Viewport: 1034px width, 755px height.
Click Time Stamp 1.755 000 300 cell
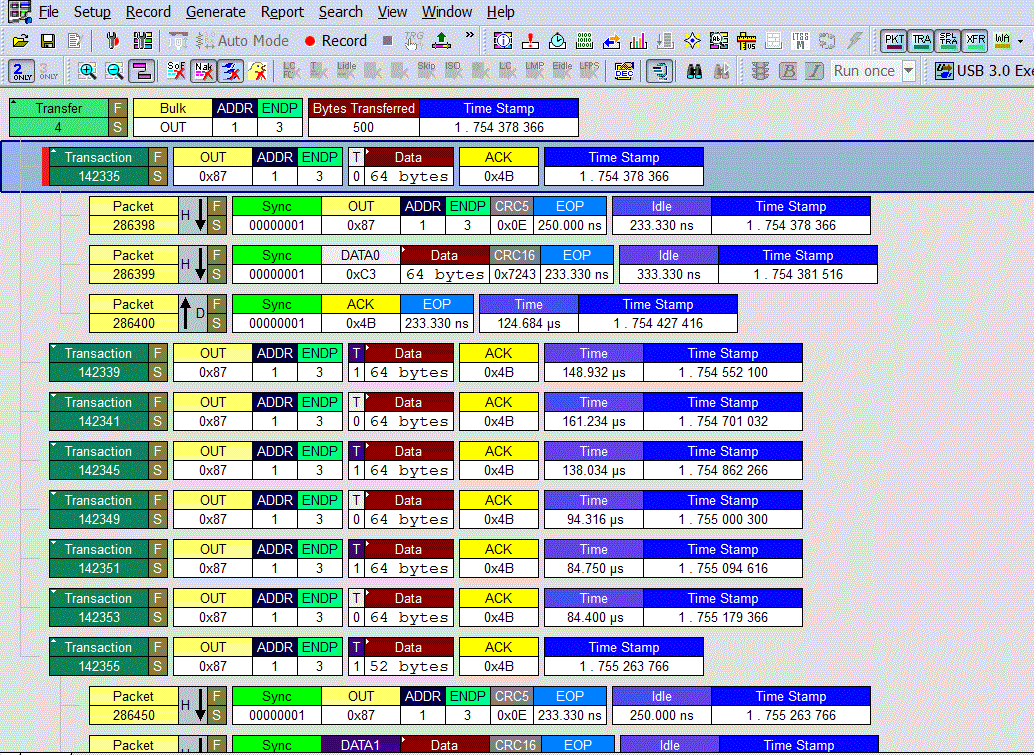click(723, 510)
